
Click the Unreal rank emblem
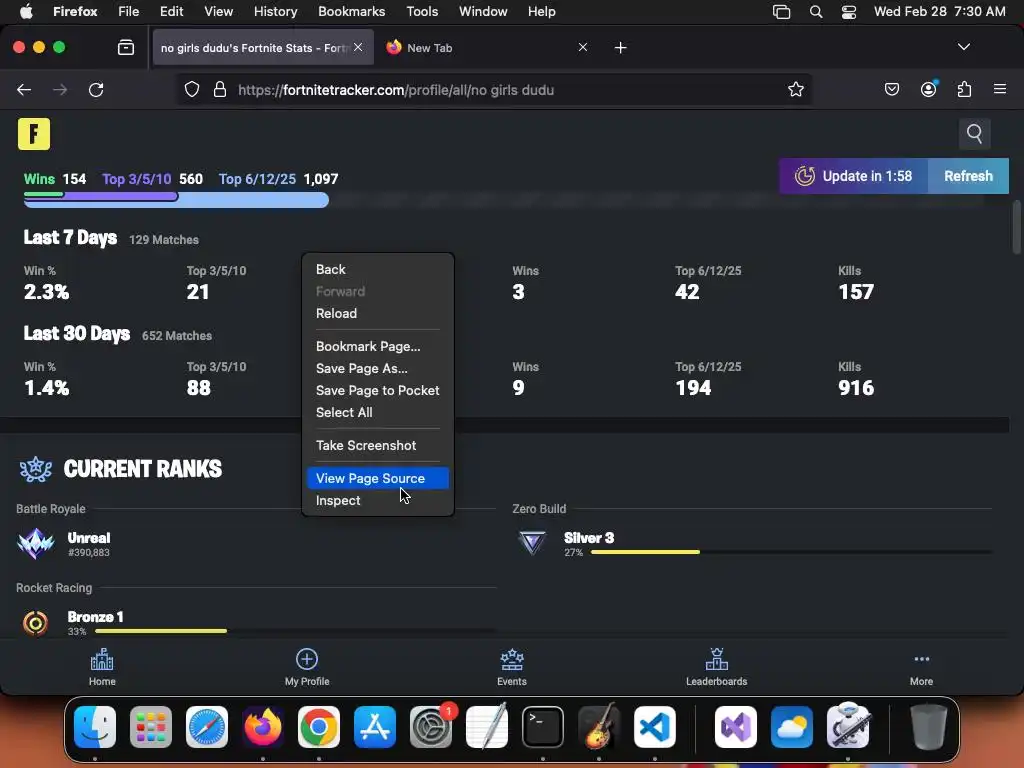coord(35,543)
